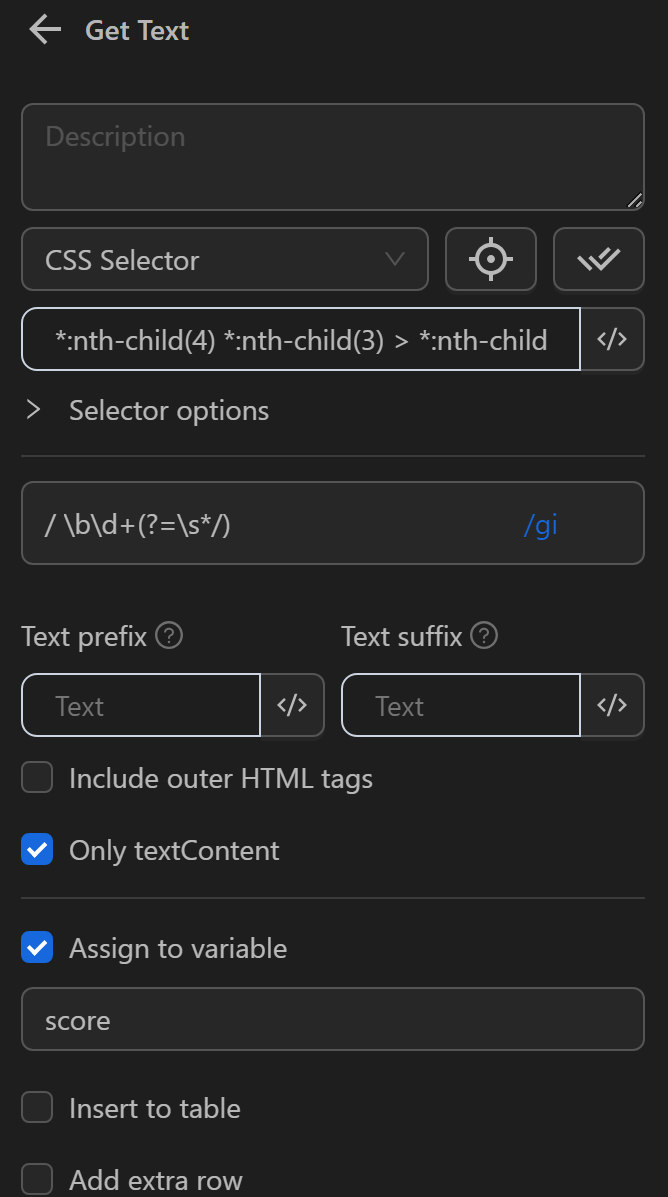Screen dimensions: 668x1197
Task: Enable Insert to table
Action: (x=37, y=1107)
